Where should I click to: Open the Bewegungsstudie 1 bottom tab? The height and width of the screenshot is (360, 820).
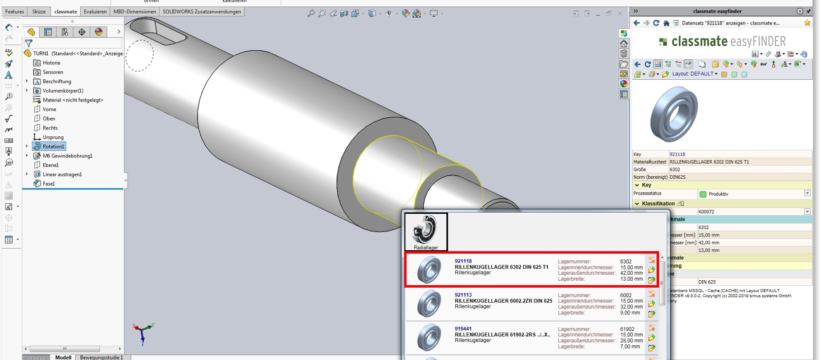(101, 357)
